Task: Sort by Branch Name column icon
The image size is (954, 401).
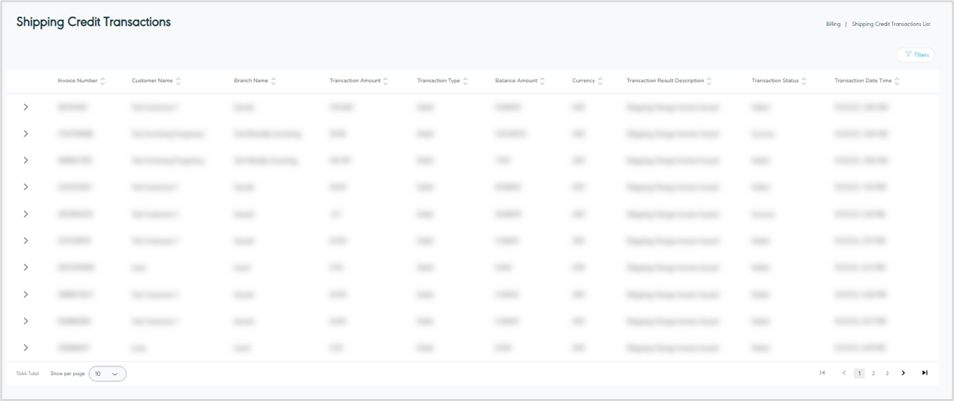Action: pyautogui.click(x=273, y=81)
